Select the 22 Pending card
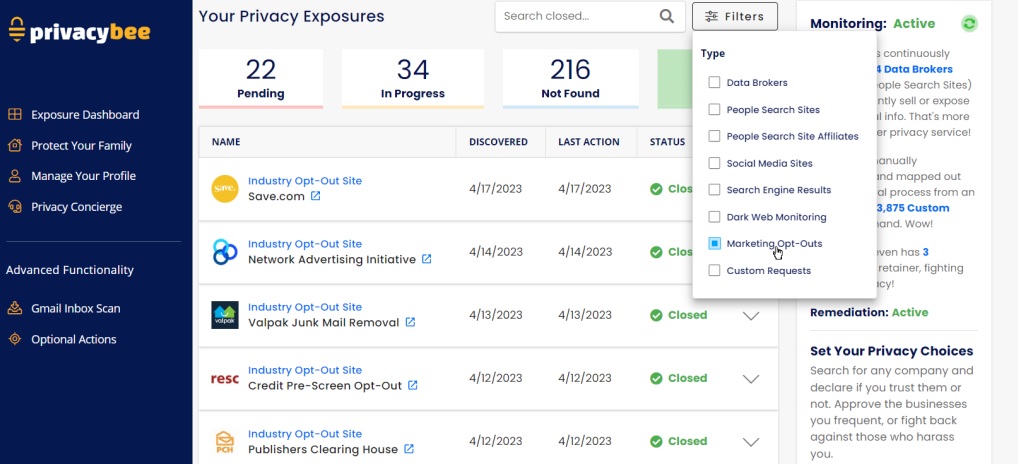The image size is (1018, 464). 261,79
